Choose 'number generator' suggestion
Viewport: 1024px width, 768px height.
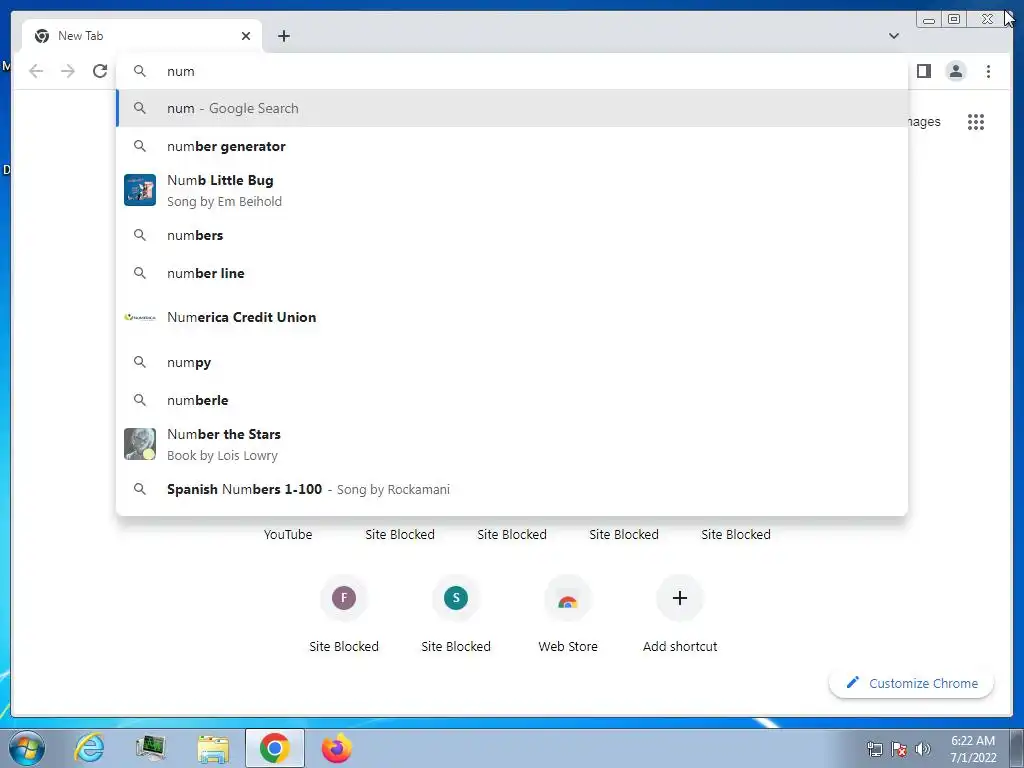tap(512, 146)
